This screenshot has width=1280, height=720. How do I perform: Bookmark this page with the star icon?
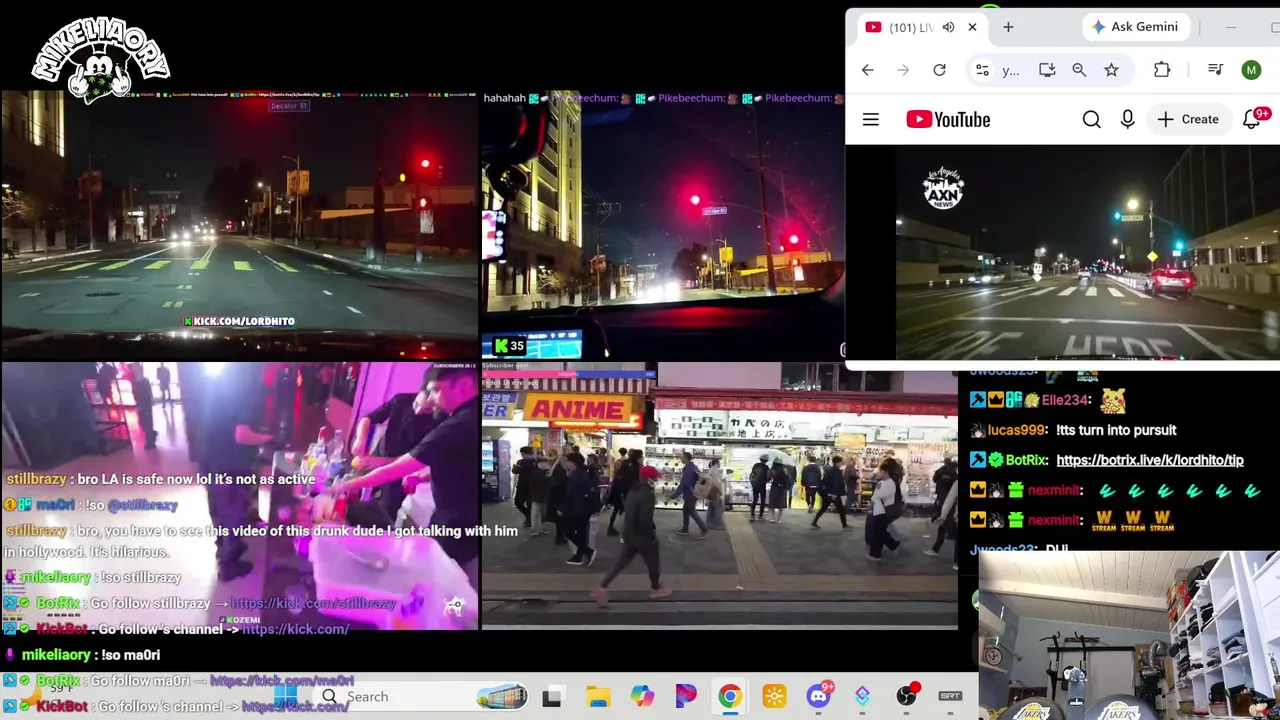click(1111, 70)
